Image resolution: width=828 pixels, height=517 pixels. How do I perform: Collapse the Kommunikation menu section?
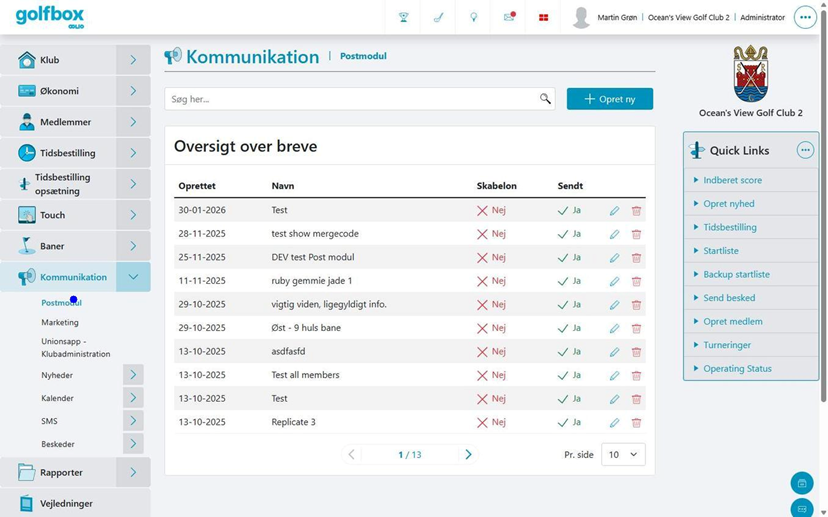[x=133, y=277]
